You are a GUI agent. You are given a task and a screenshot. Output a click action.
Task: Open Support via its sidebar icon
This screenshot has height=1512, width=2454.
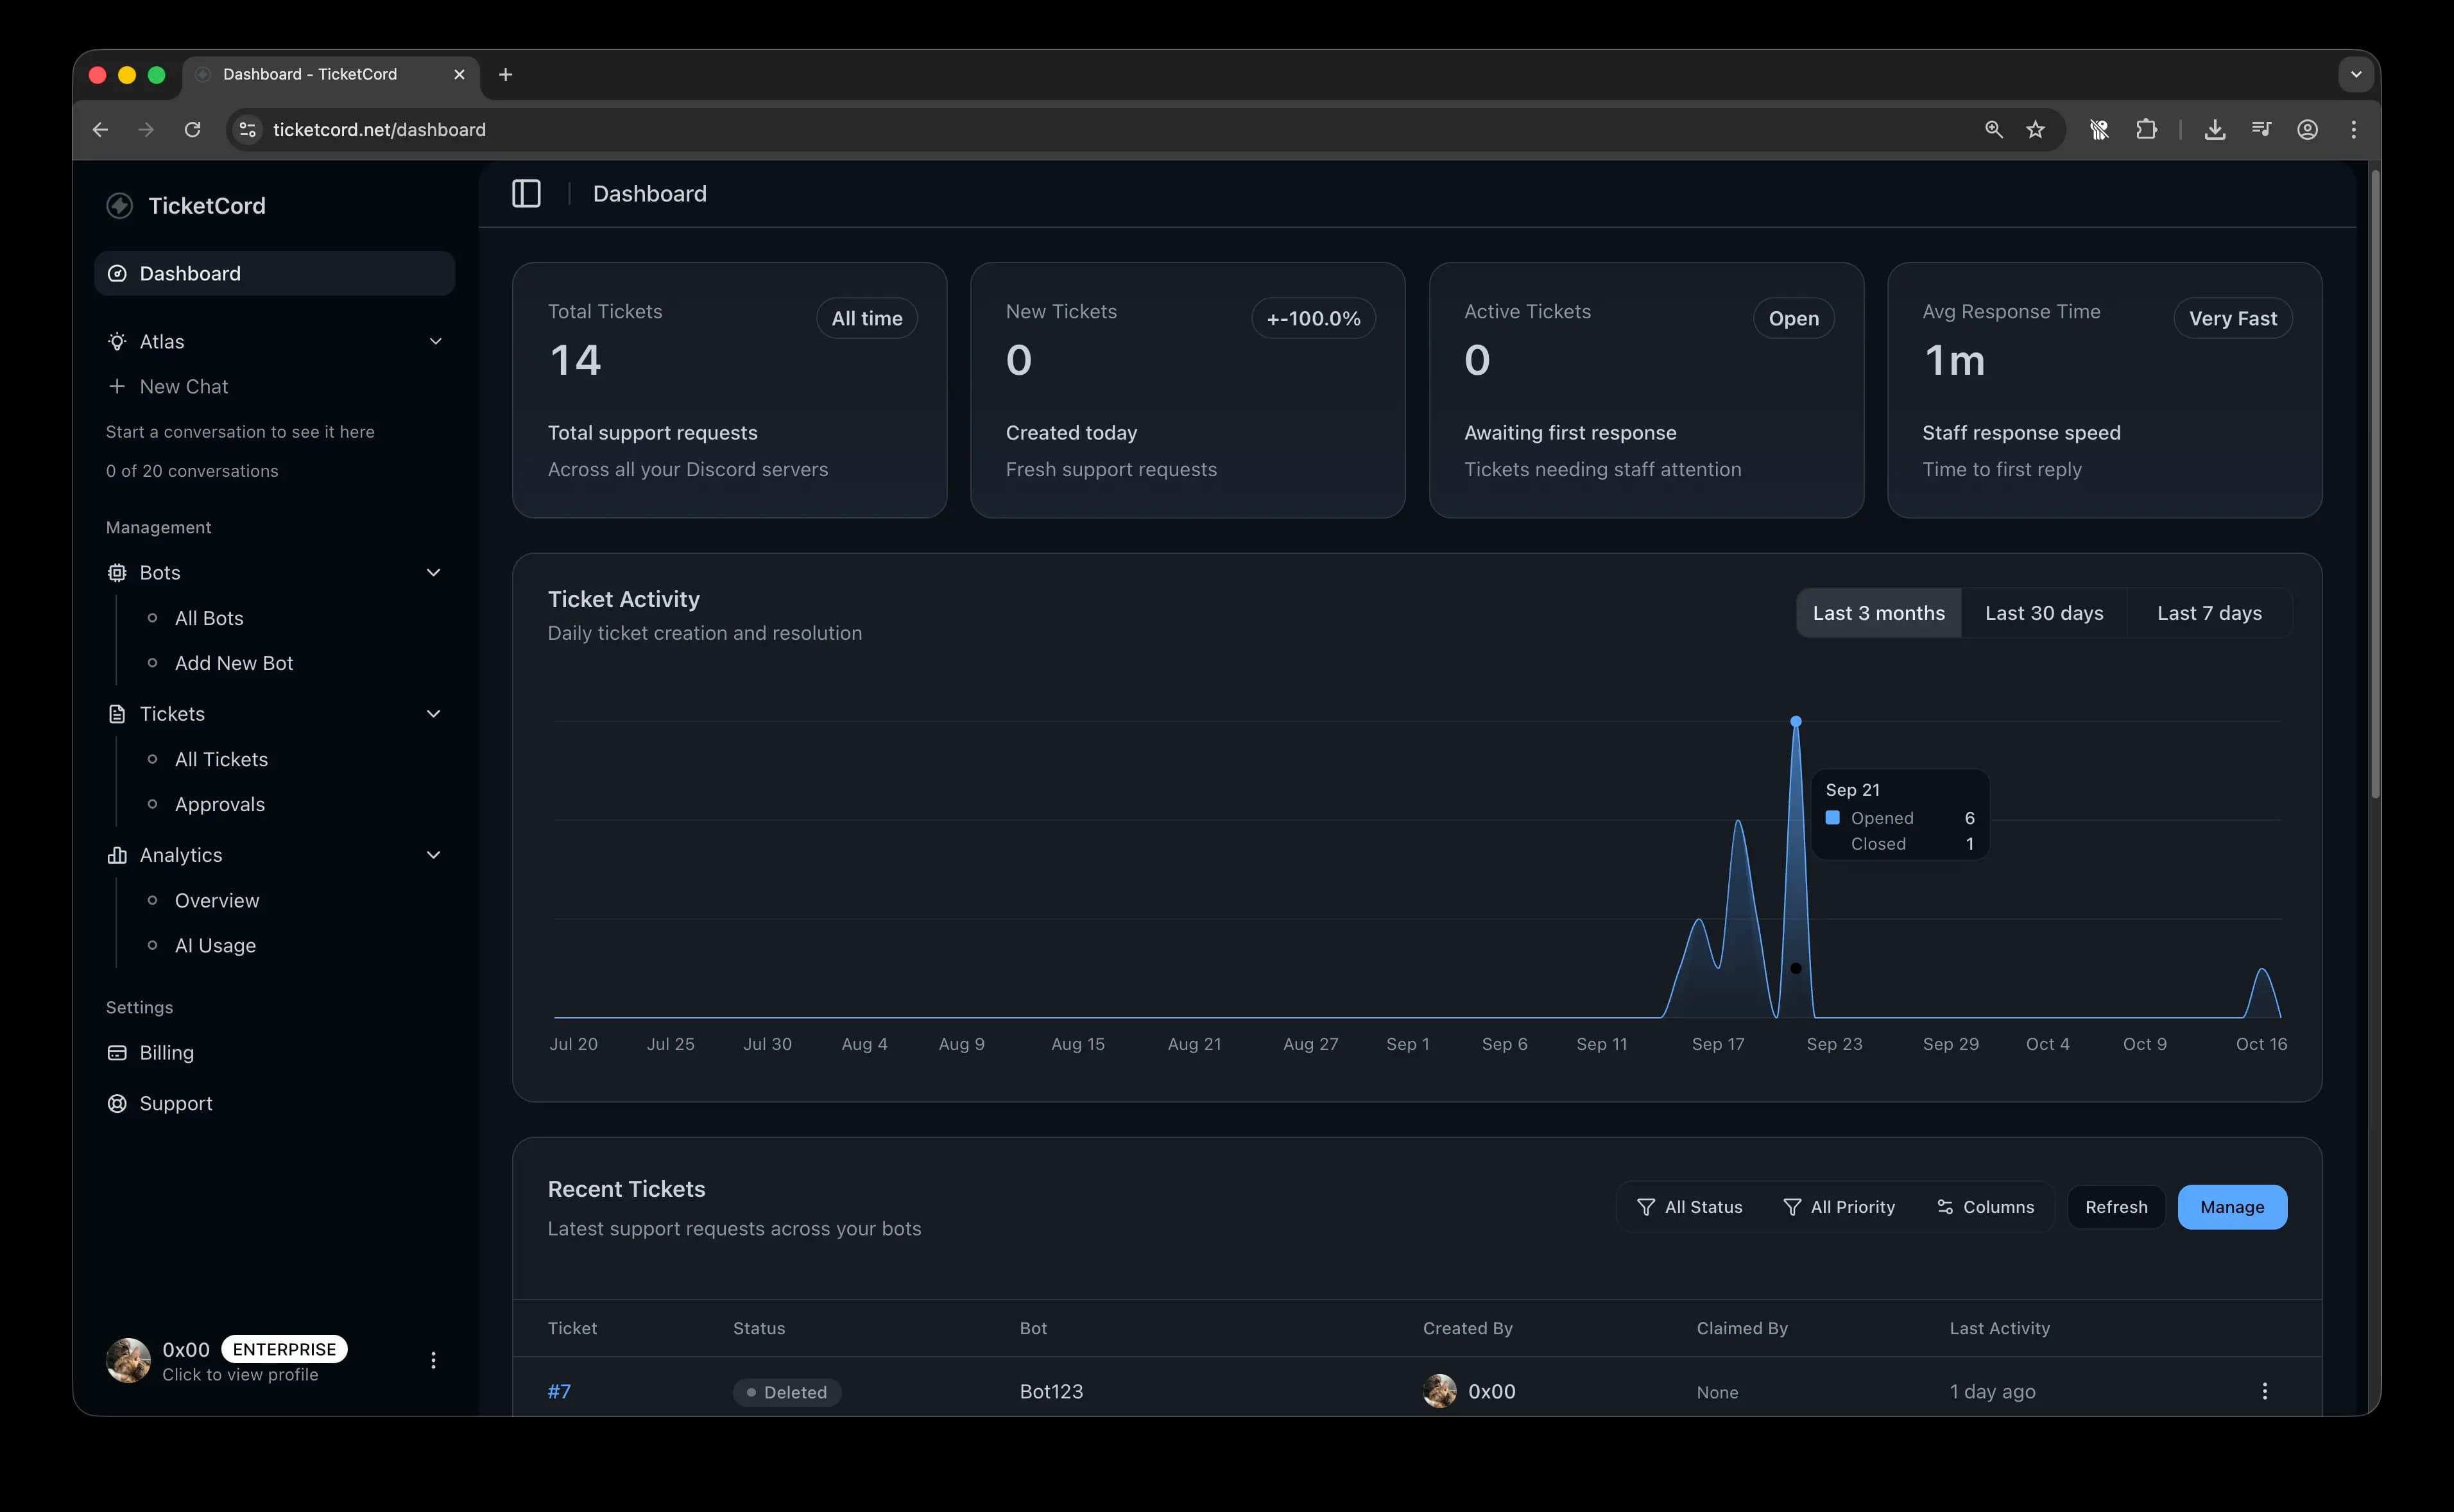117,1103
